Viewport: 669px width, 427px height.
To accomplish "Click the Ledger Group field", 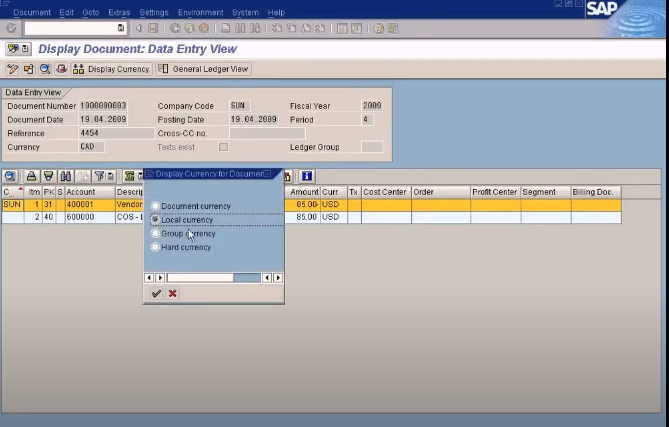I will click(x=372, y=147).
